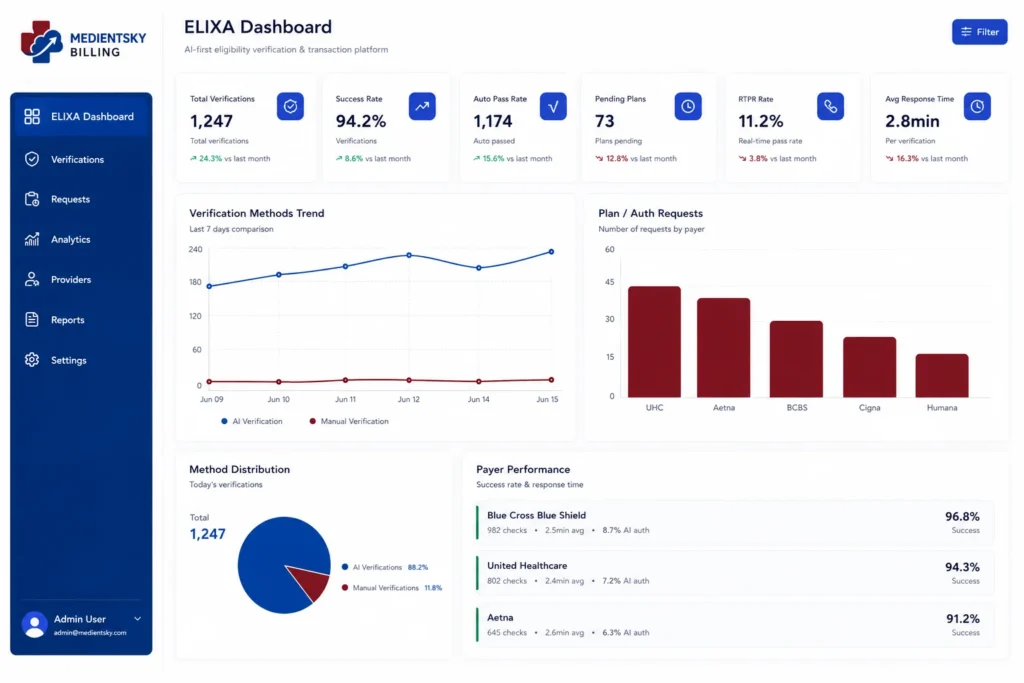Click the 94.2% Success Rate value
Viewport: 1024px width, 683px height.
coord(360,121)
